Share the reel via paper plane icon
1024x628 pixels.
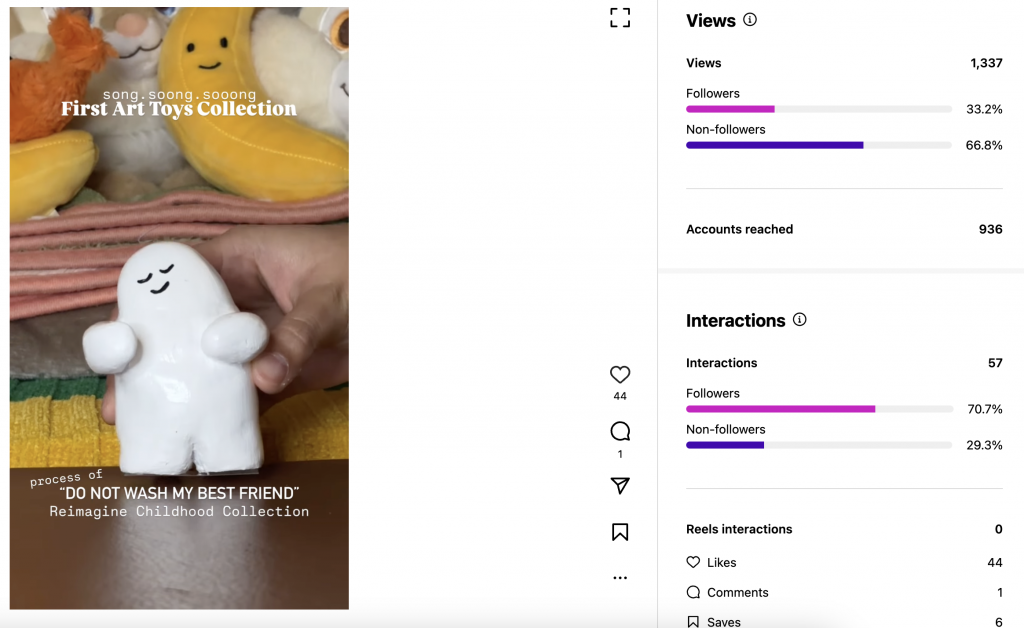pyautogui.click(x=620, y=485)
